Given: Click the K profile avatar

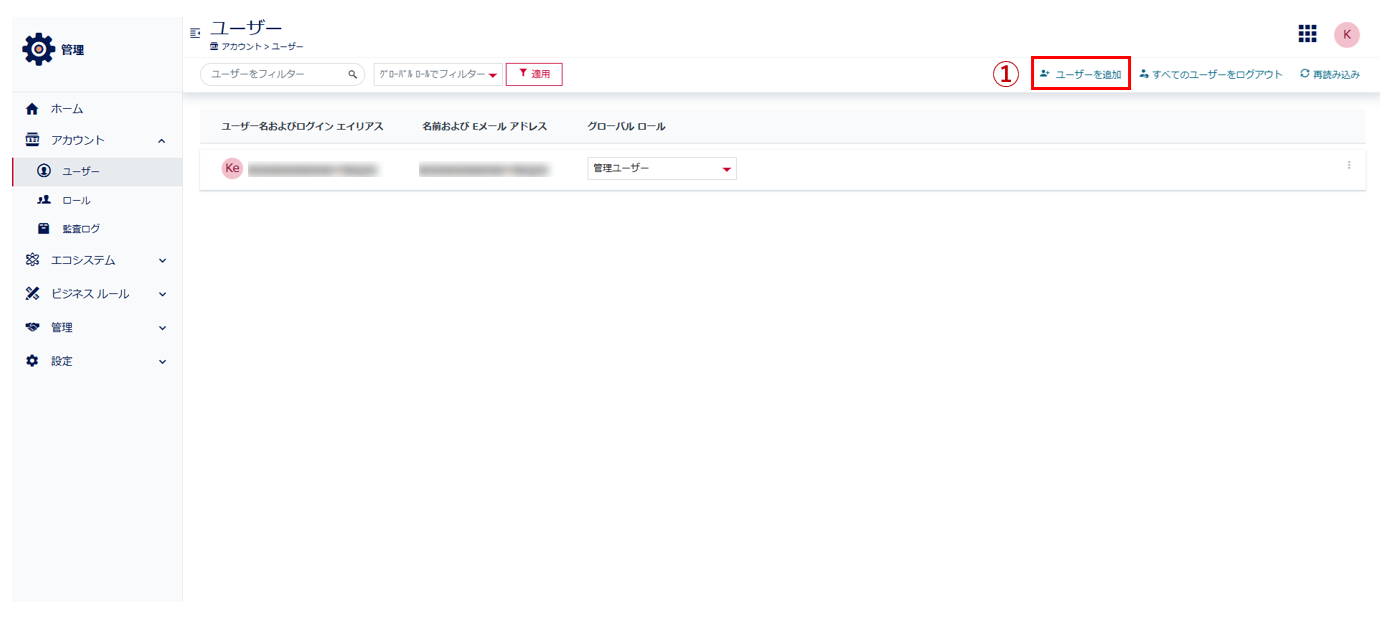Looking at the screenshot, I should point(1346,34).
